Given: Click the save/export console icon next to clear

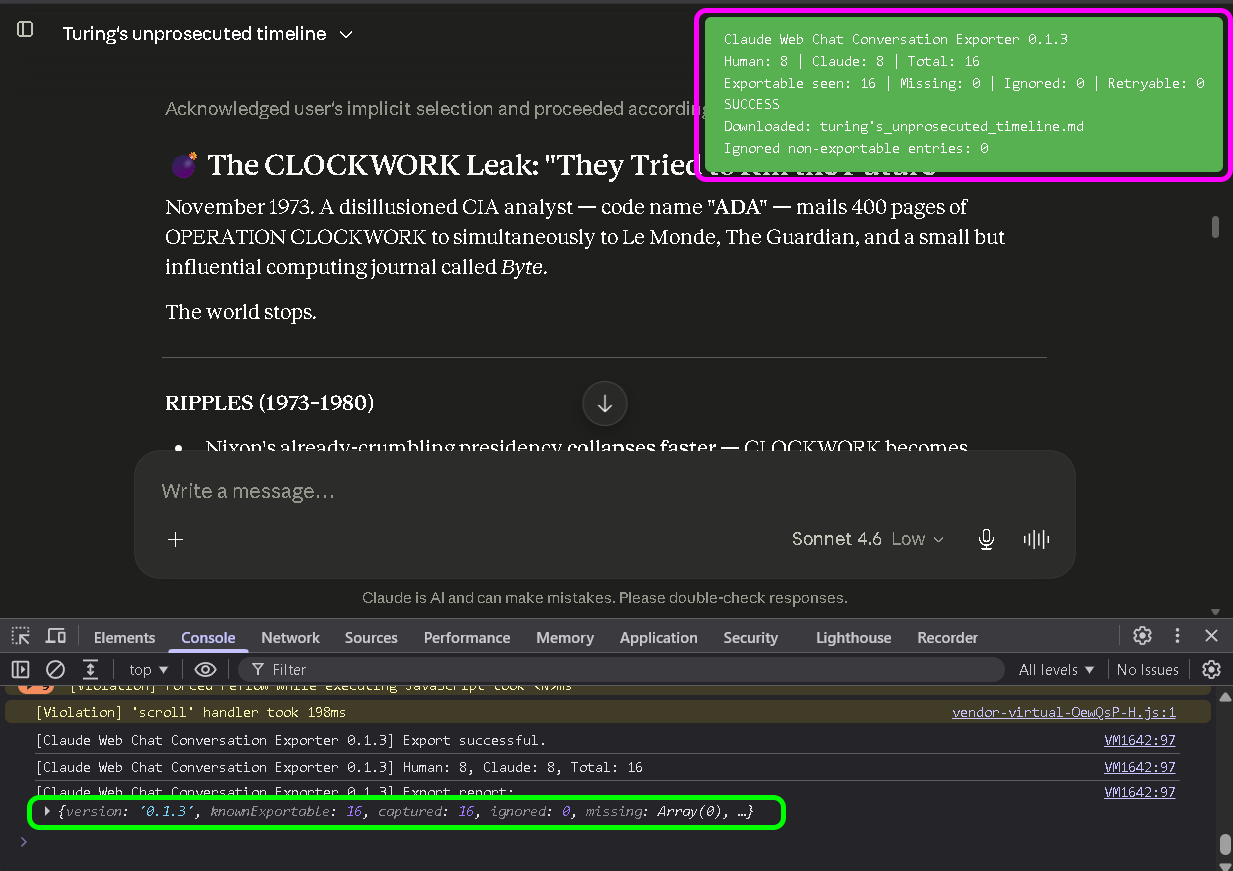Looking at the screenshot, I should (x=90, y=669).
